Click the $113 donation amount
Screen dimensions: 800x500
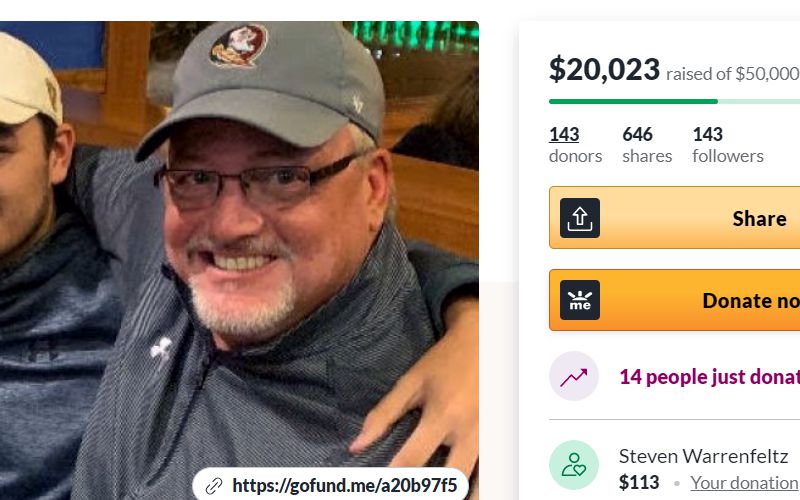click(x=639, y=482)
